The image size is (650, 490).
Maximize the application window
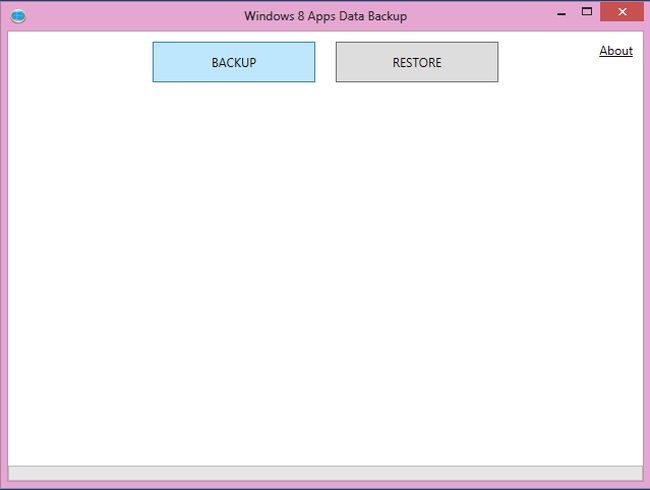587,12
